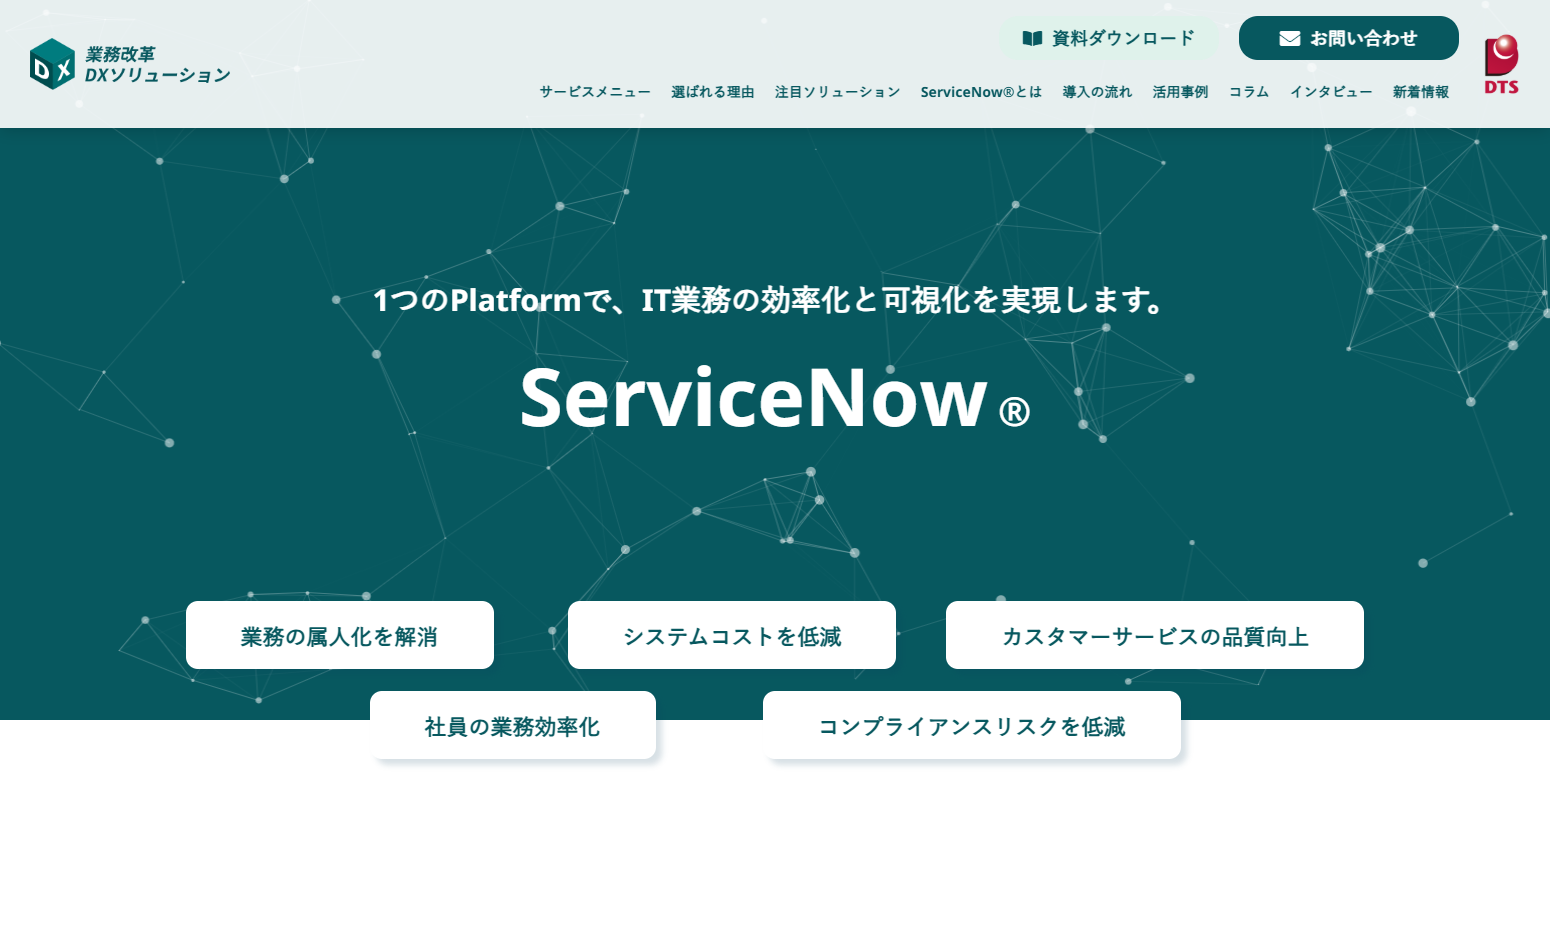The width and height of the screenshot is (1550, 944).
Task: Open 注目ソリューション navigation item
Action: (837, 92)
